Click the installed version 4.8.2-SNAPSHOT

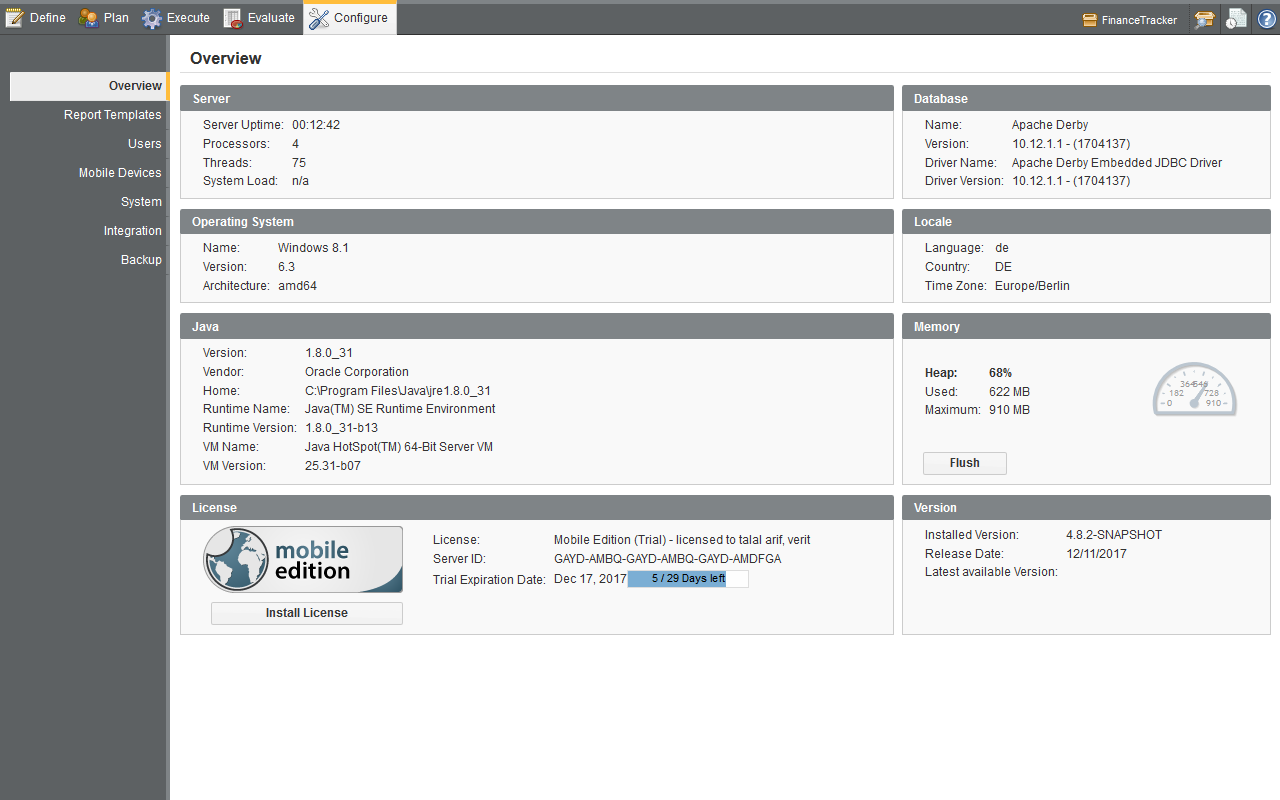pos(1114,535)
